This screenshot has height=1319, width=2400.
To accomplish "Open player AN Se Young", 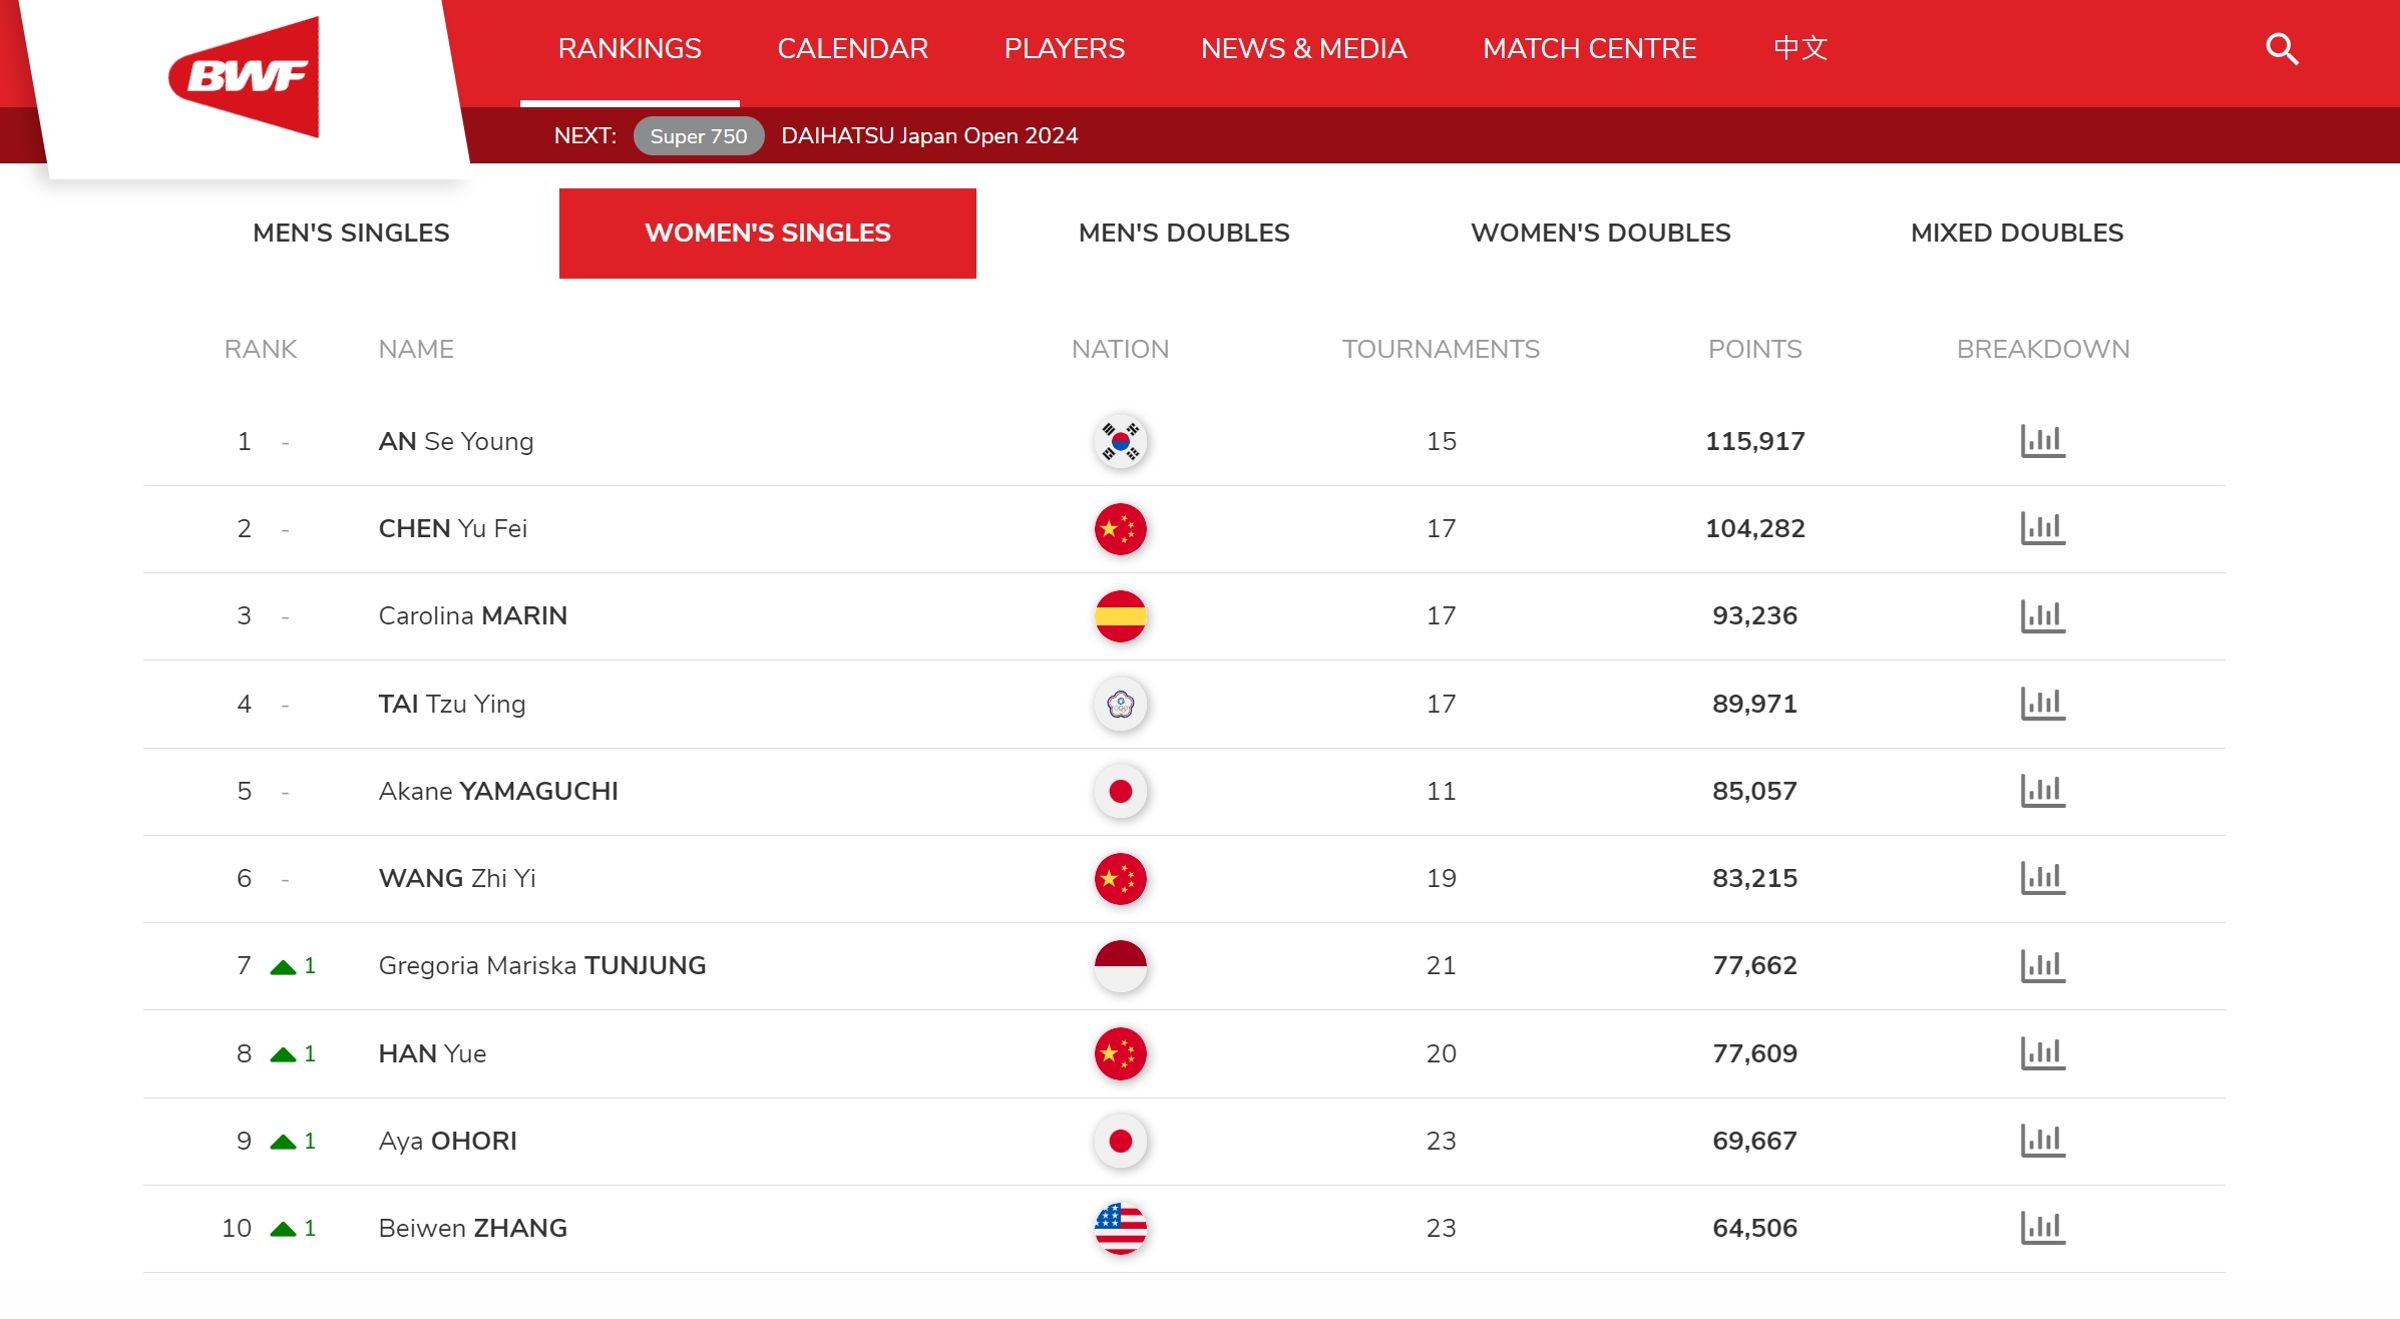I will 456,441.
